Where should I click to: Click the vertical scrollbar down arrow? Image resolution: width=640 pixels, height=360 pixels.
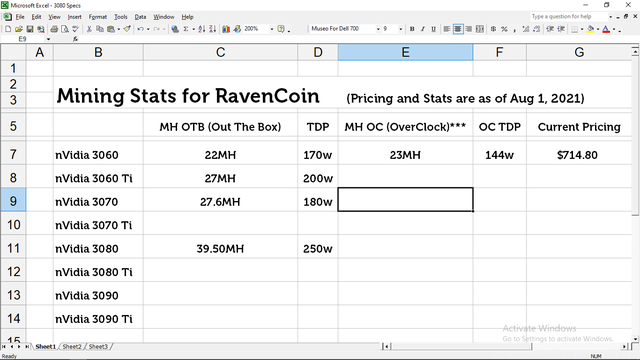635,339
